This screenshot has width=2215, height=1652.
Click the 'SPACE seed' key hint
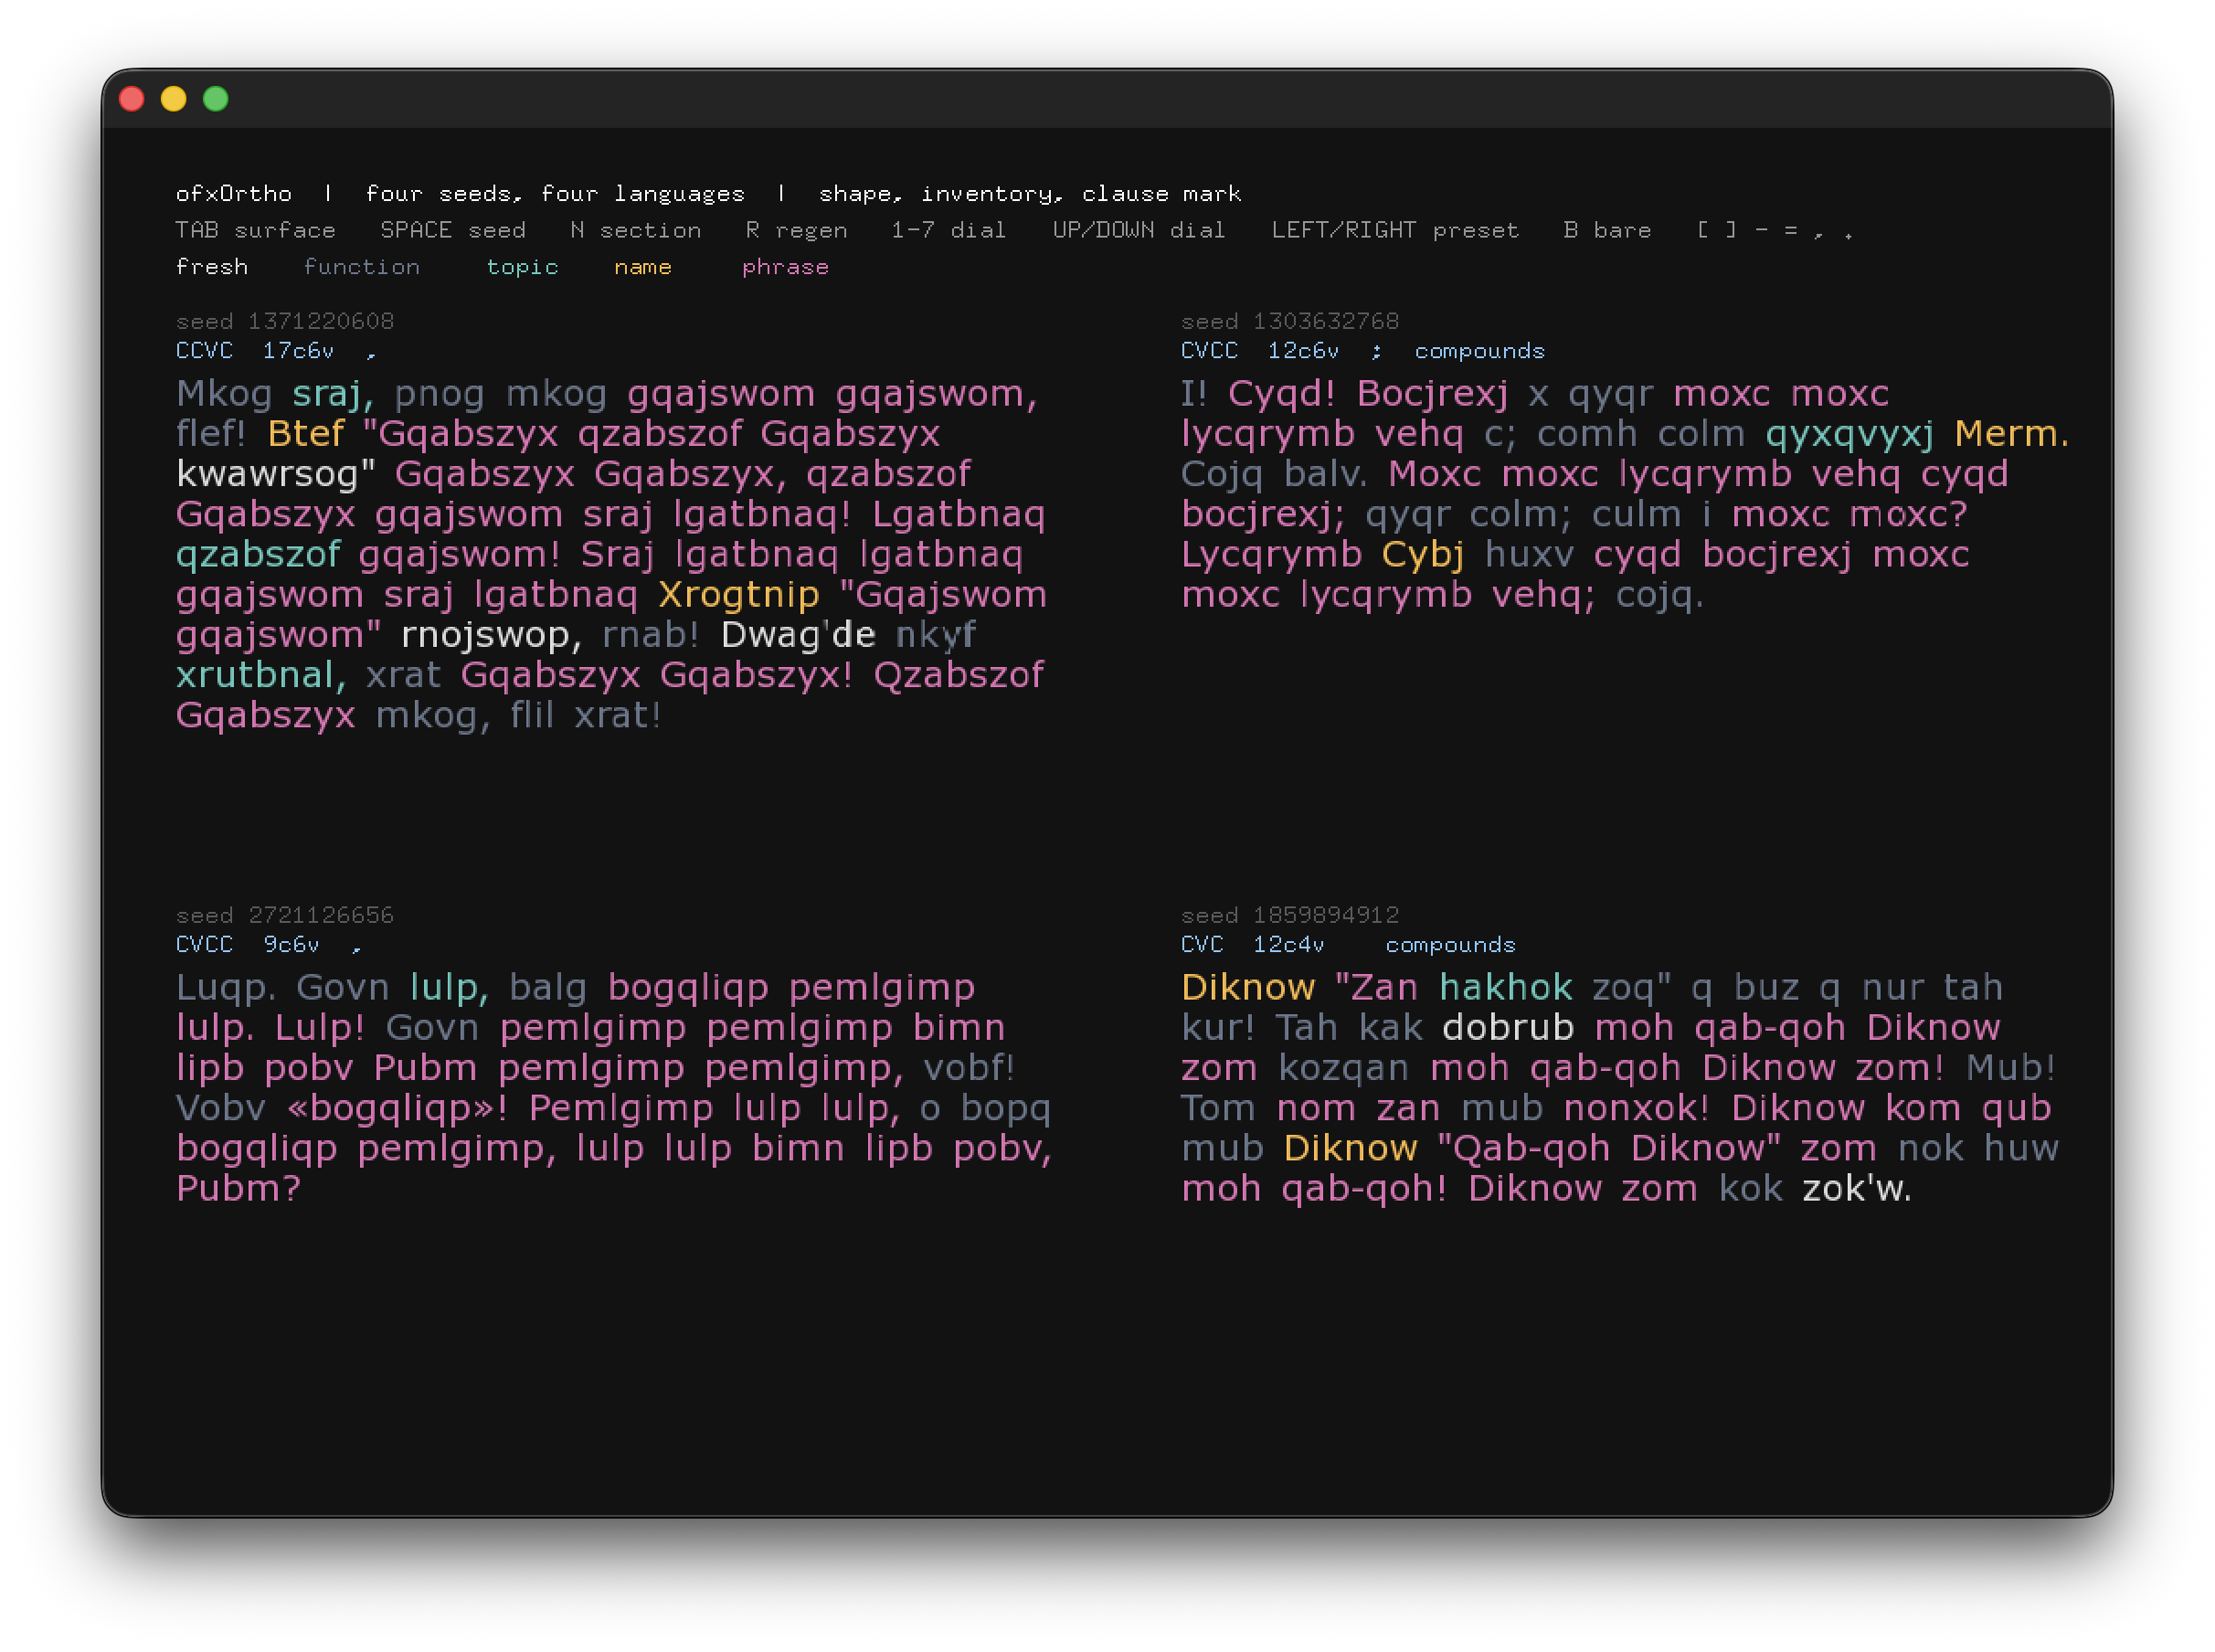coord(452,230)
